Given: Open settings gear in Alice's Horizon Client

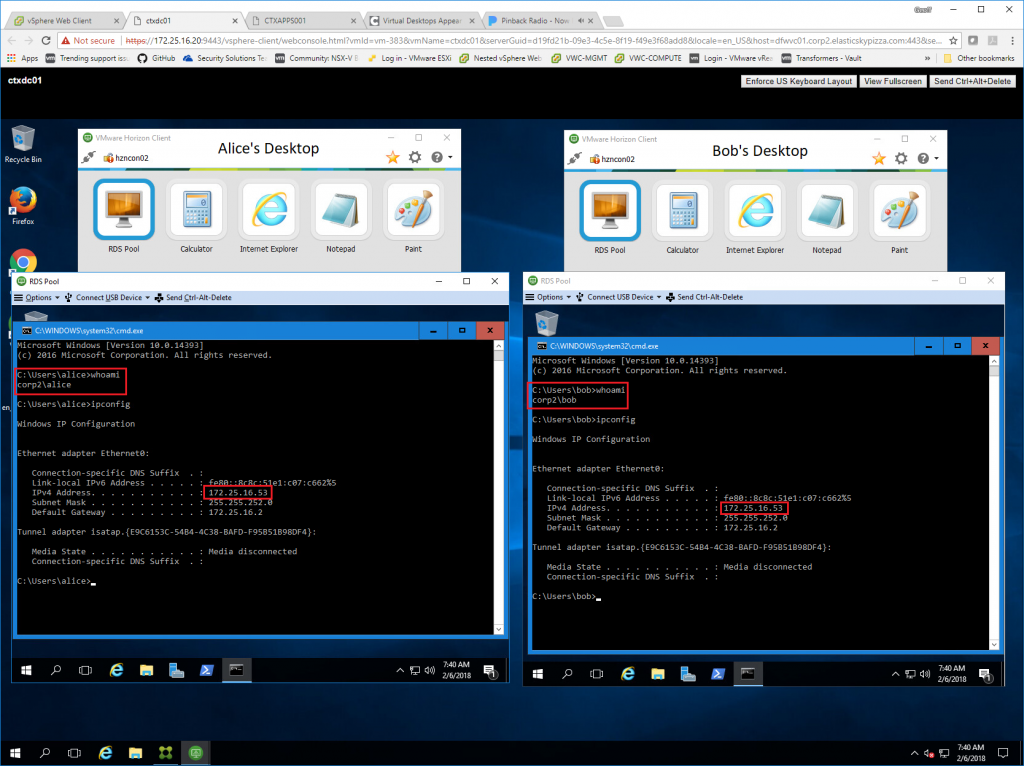Looking at the screenshot, I should (414, 158).
